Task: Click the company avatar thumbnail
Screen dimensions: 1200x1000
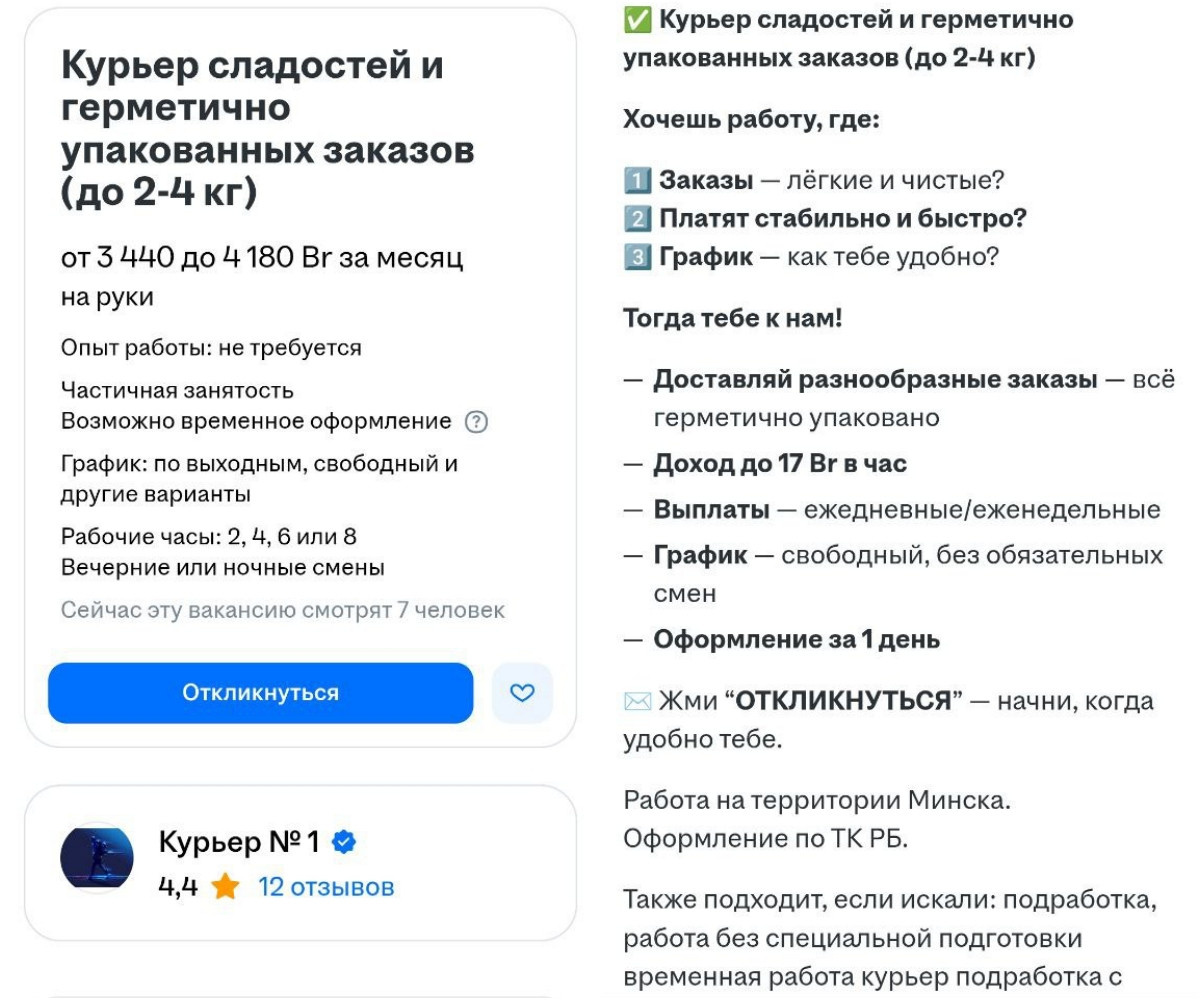Action: tap(100, 860)
